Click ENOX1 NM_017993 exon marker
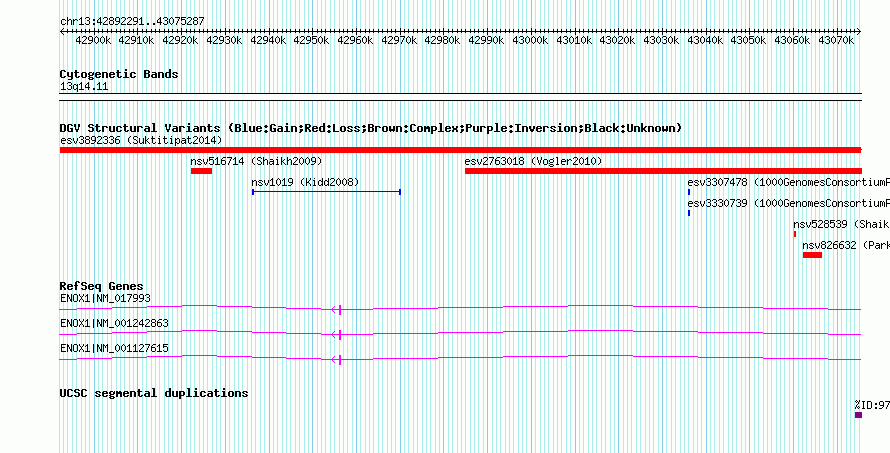Viewport: 890px width, 453px height. click(339, 309)
